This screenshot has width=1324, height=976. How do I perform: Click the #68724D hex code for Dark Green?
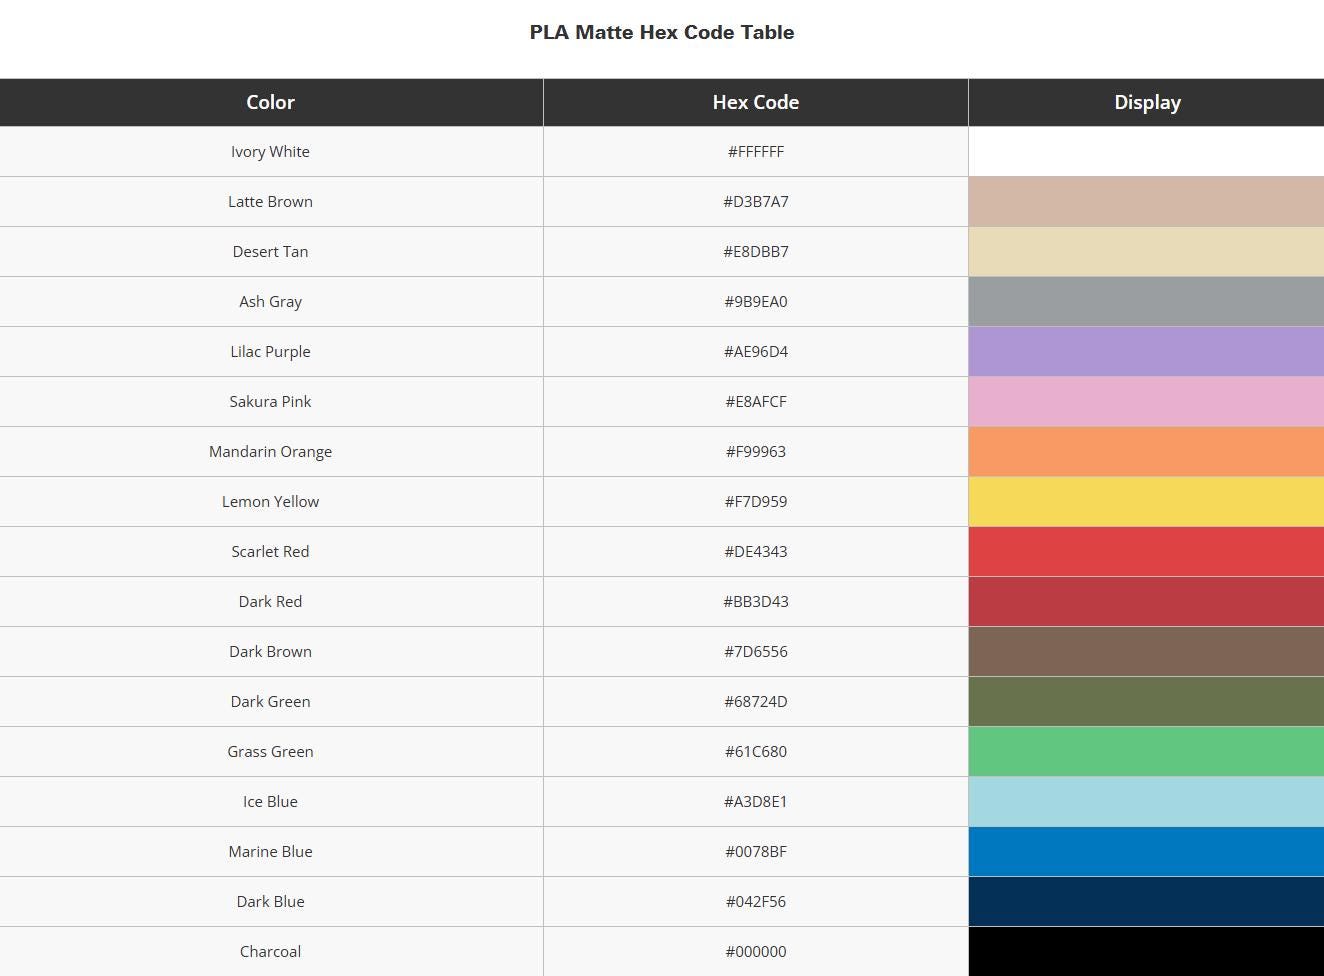(x=755, y=702)
